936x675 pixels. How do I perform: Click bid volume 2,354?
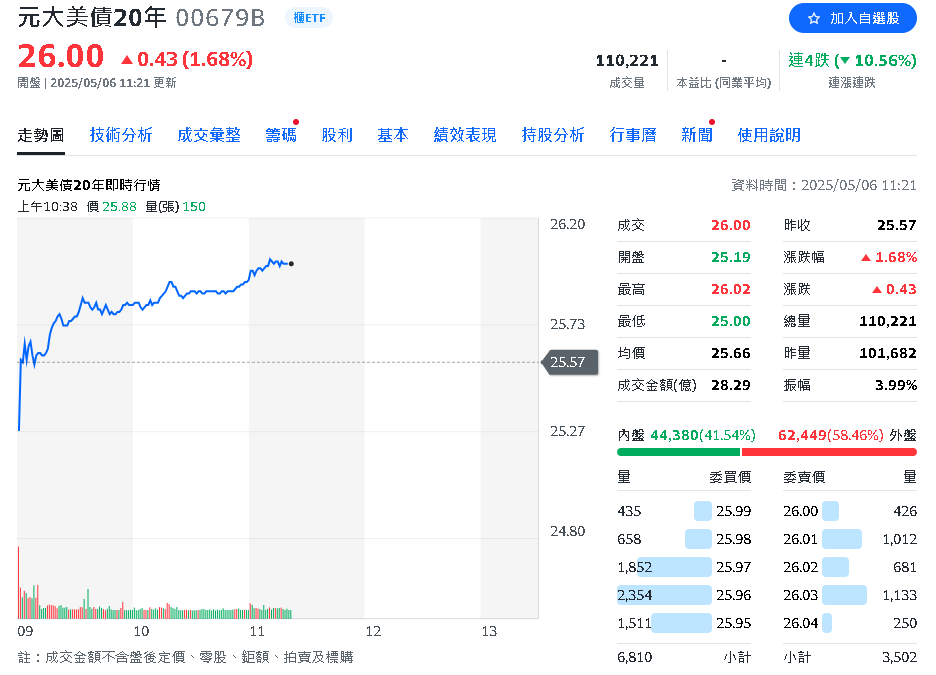[635, 596]
